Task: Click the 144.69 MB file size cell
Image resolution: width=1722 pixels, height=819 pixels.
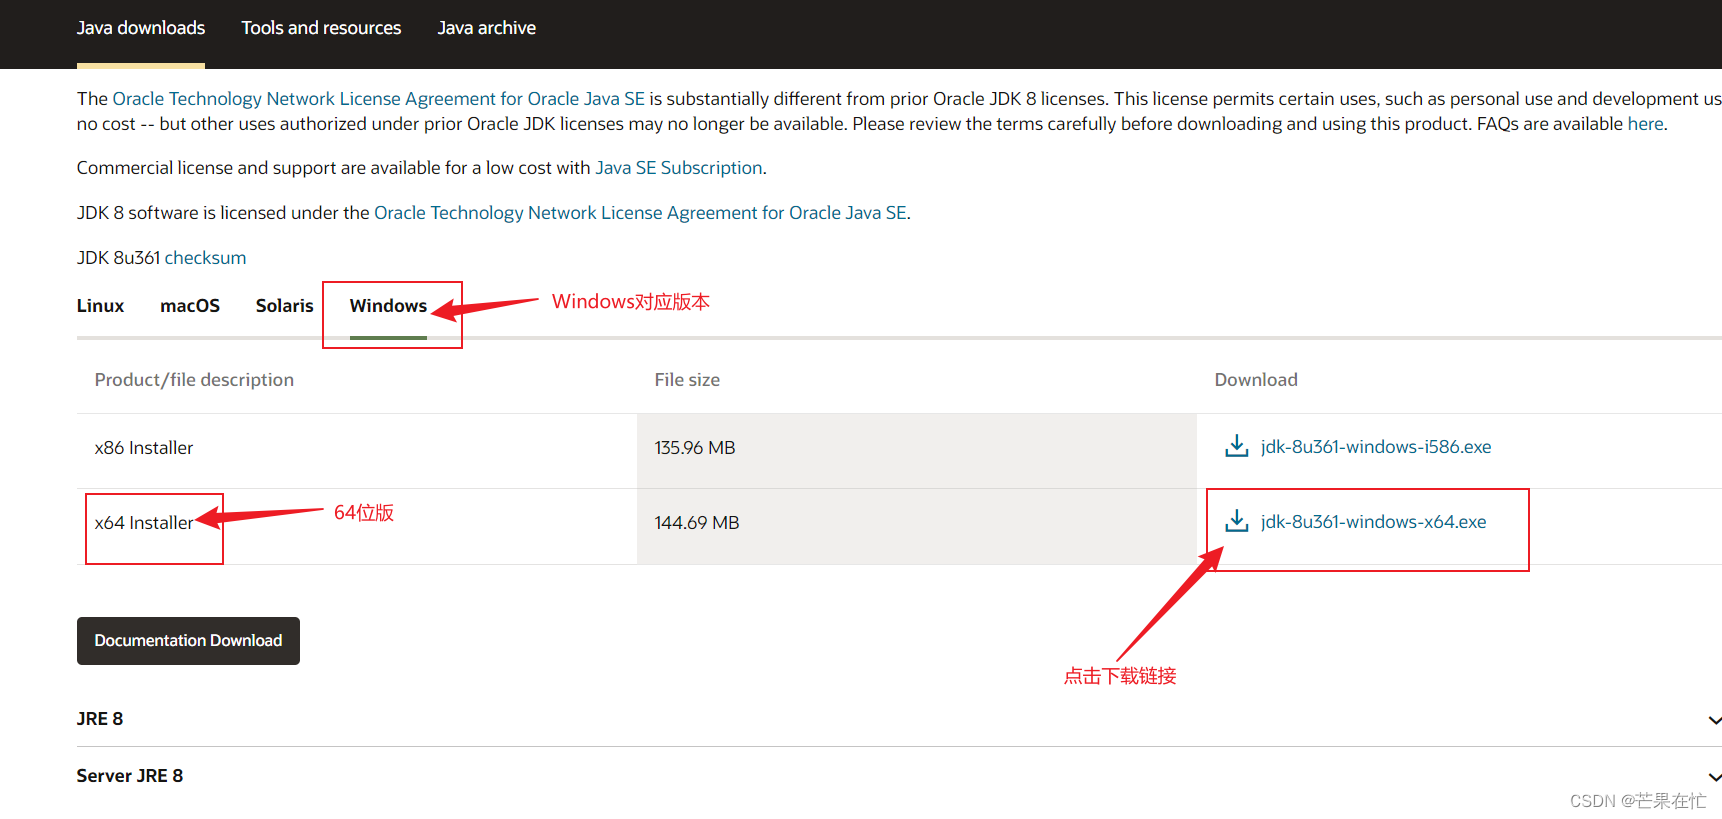Action: [917, 527]
